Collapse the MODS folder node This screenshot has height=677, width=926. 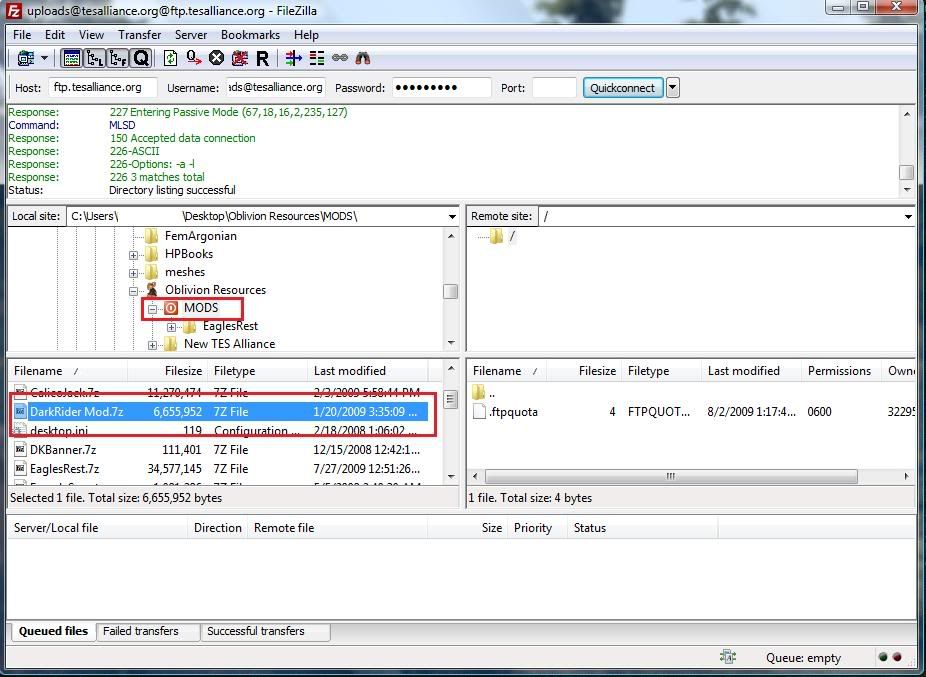pos(152,309)
